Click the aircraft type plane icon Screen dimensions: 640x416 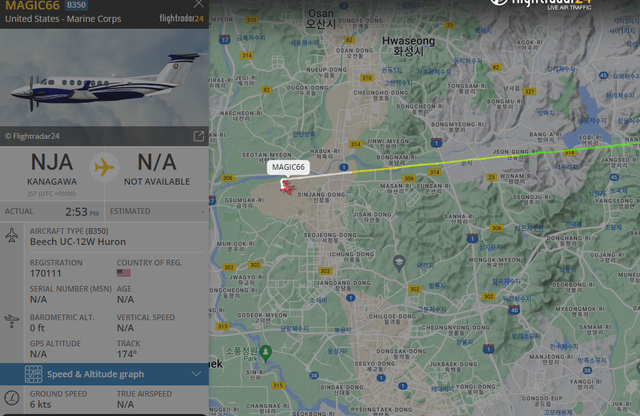click(x=12, y=236)
